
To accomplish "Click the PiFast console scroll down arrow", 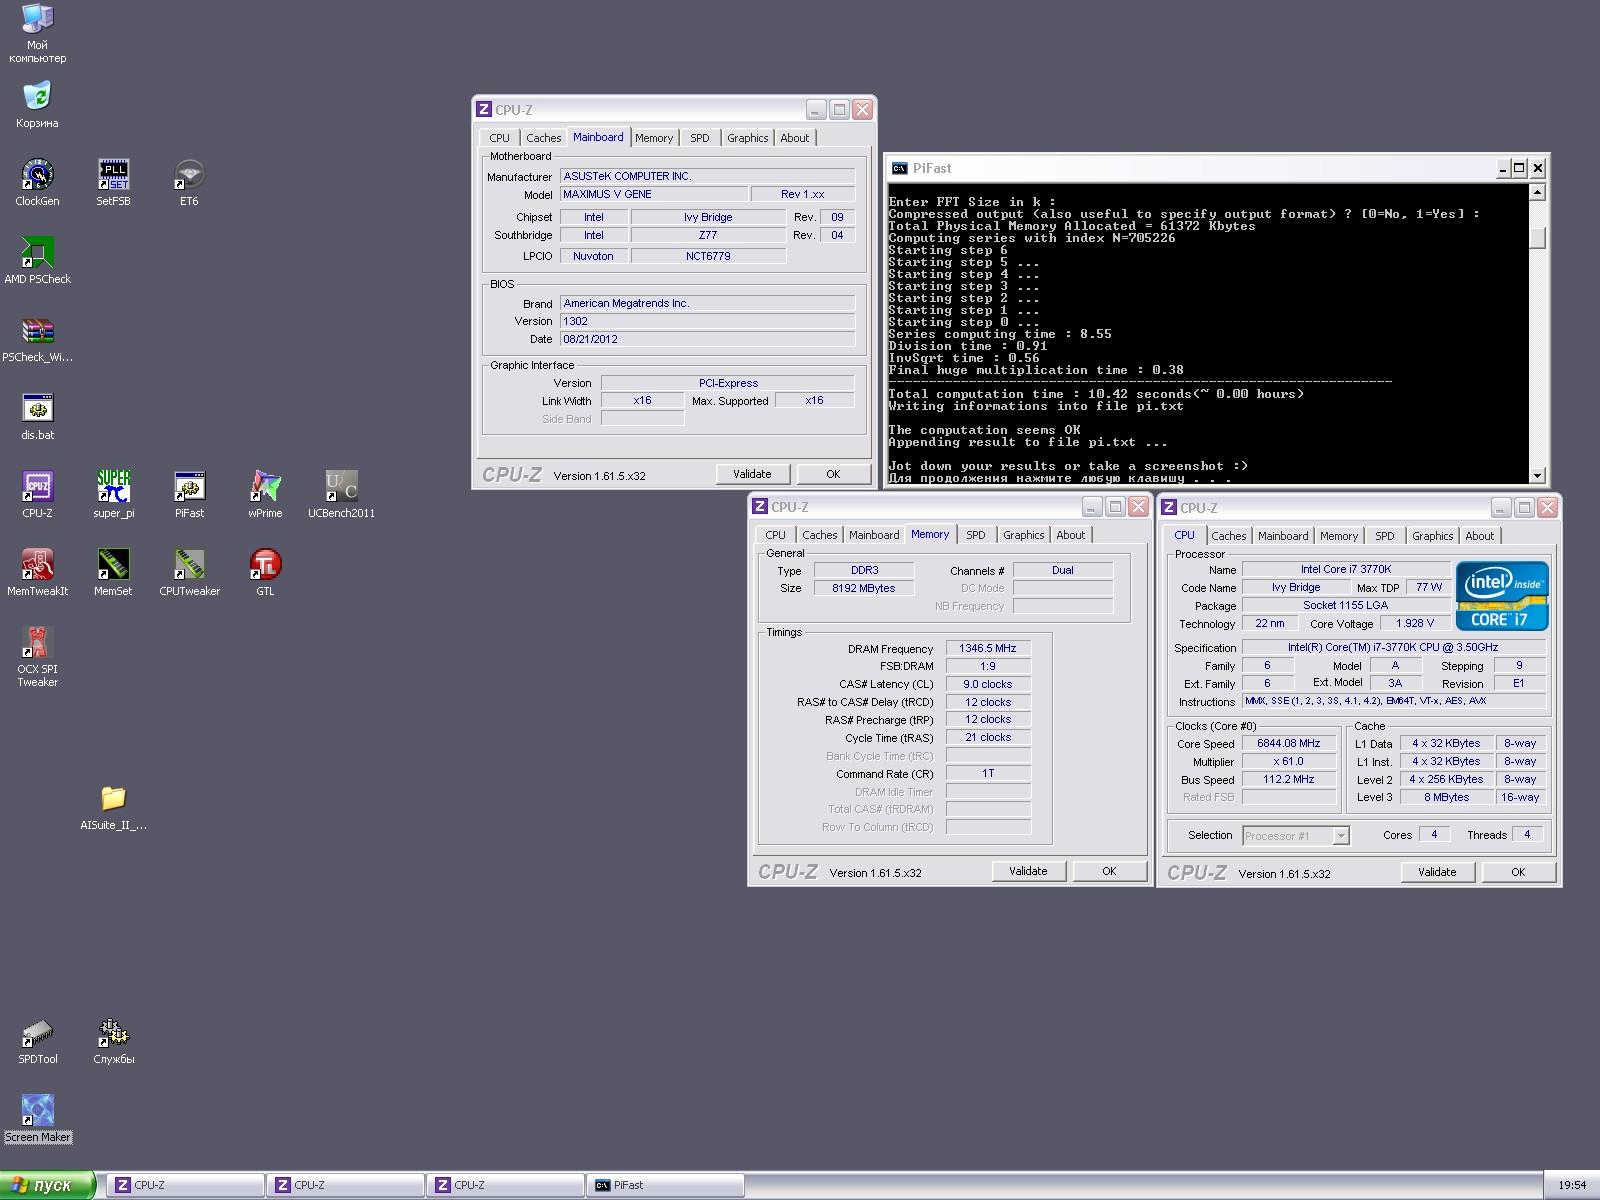I will click(x=1538, y=476).
